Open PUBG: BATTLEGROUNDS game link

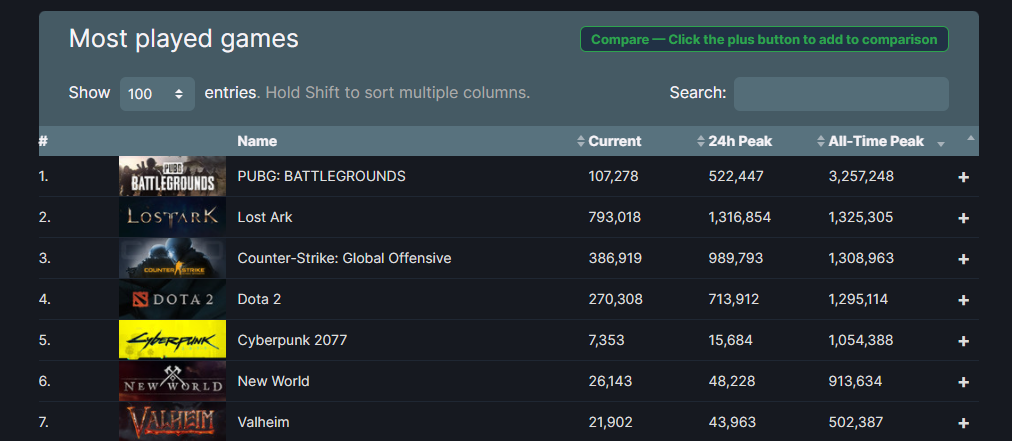click(x=321, y=176)
